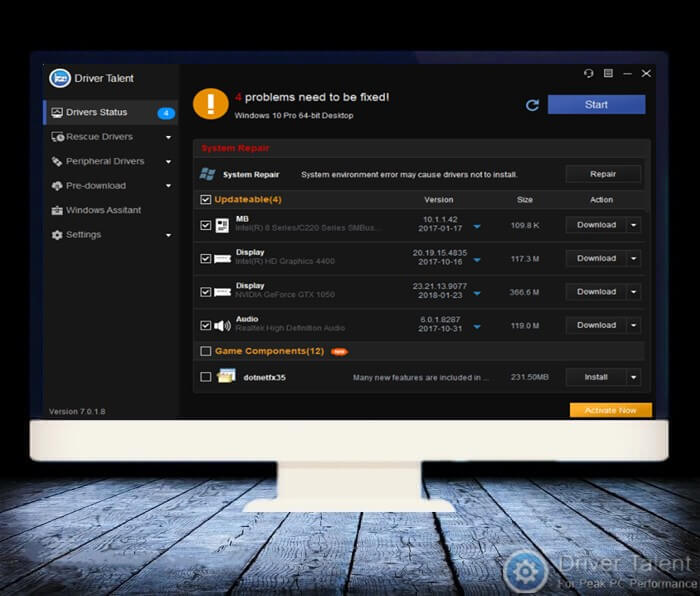Open the menu list icon in title bar
This screenshot has width=700, height=596.
point(608,73)
